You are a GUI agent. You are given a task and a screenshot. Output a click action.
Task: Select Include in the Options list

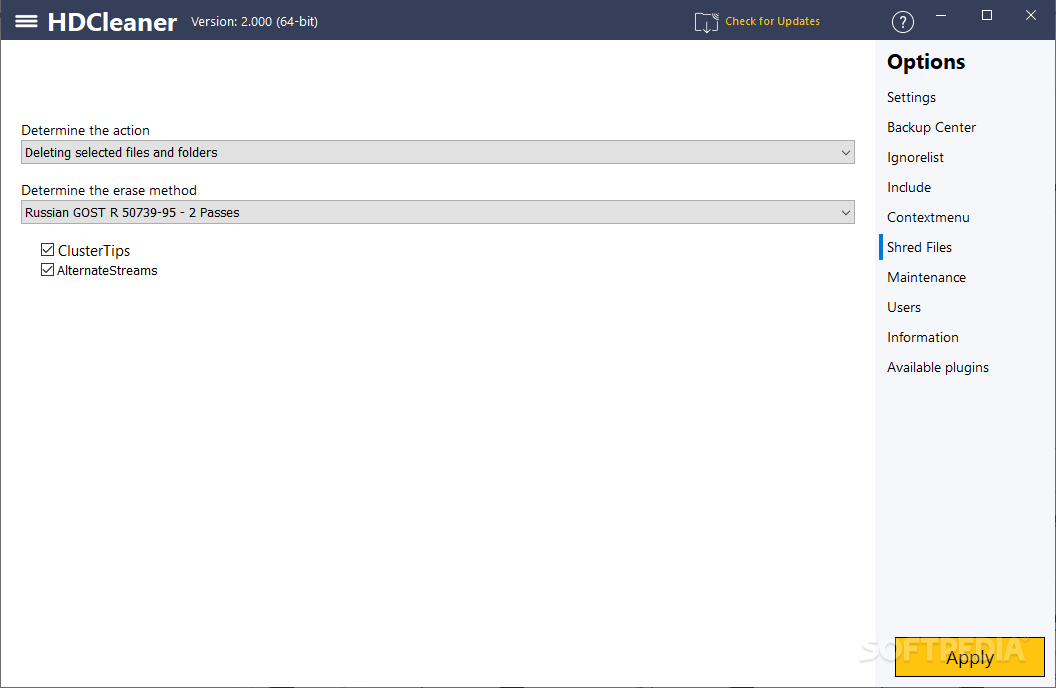coord(909,187)
